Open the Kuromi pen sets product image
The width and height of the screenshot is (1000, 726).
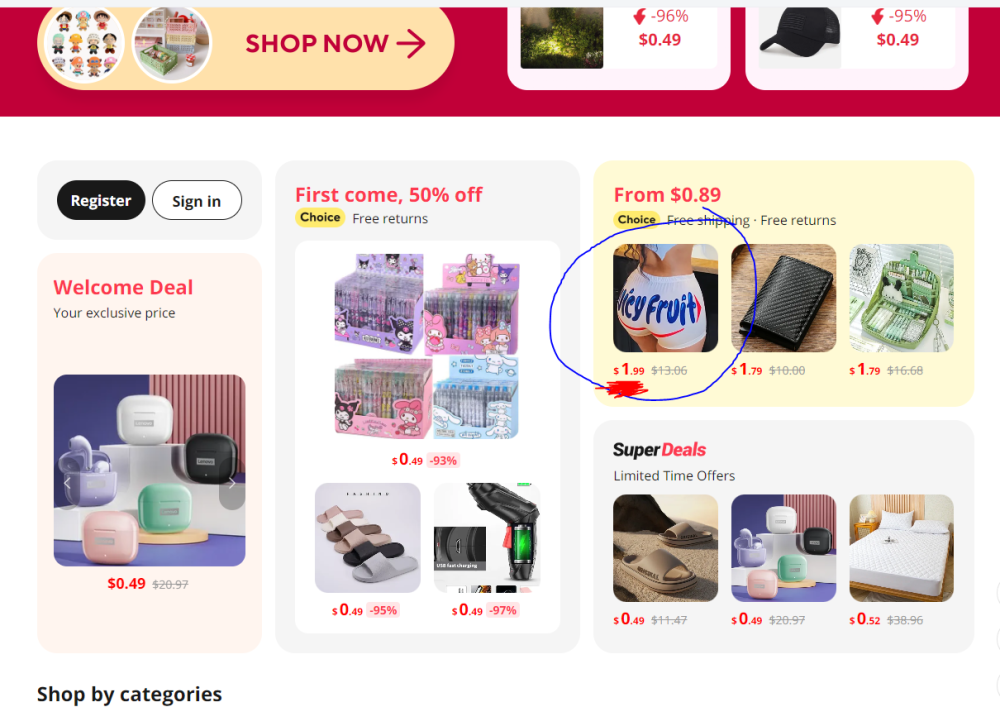[x=427, y=345]
